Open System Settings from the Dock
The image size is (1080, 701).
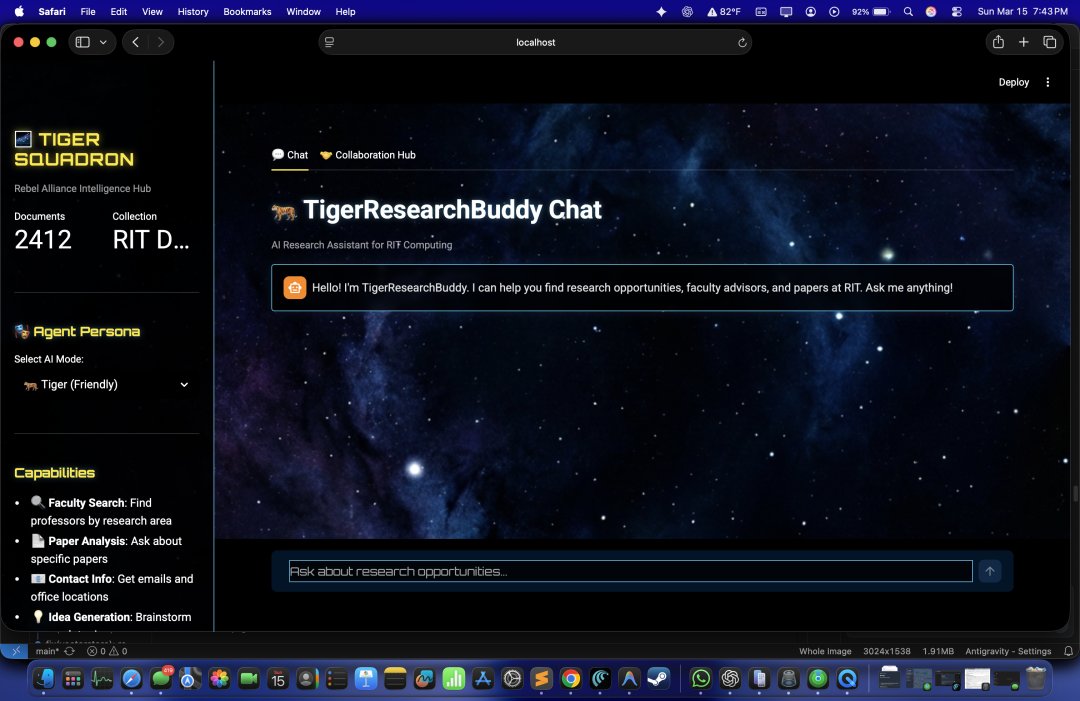512,679
